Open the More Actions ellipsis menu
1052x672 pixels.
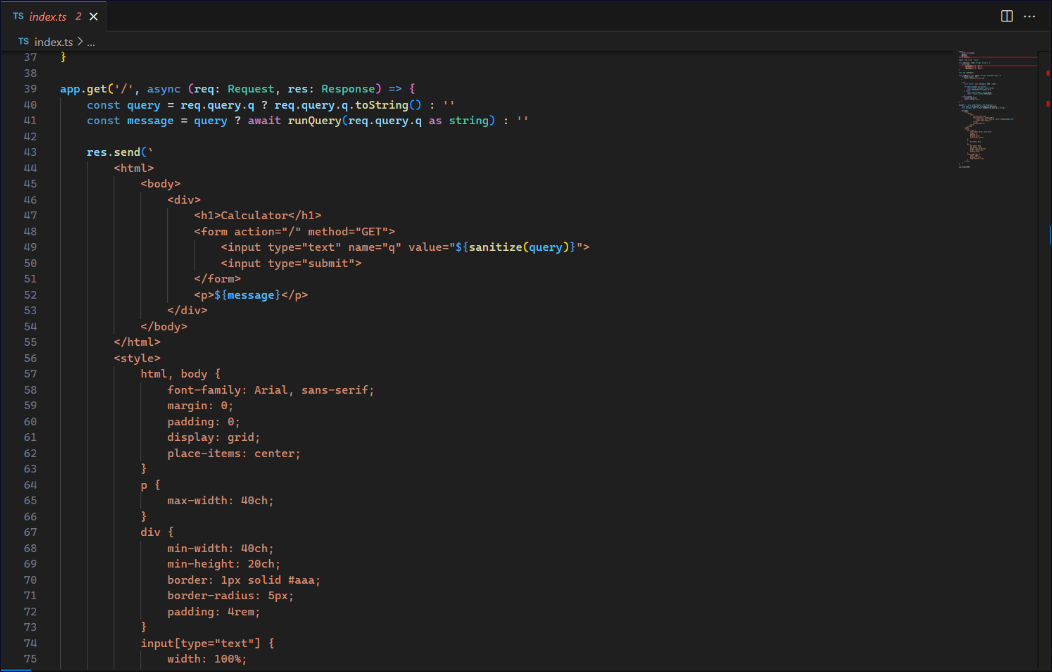click(1030, 16)
